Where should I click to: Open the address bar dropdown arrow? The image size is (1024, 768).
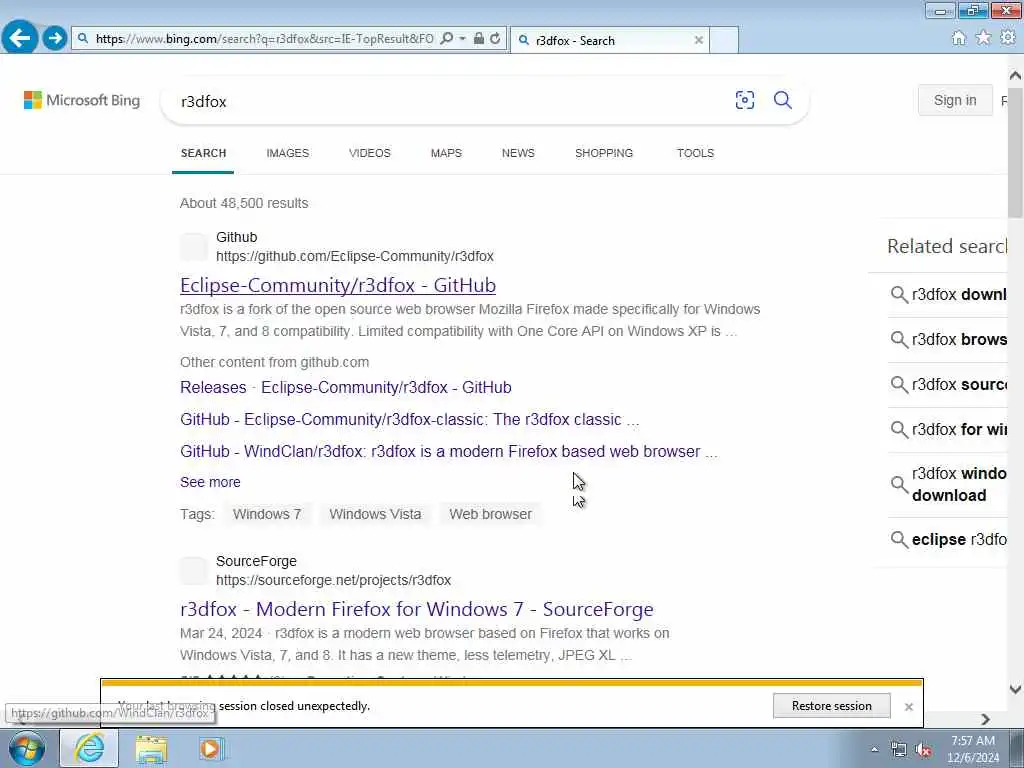tap(462, 39)
